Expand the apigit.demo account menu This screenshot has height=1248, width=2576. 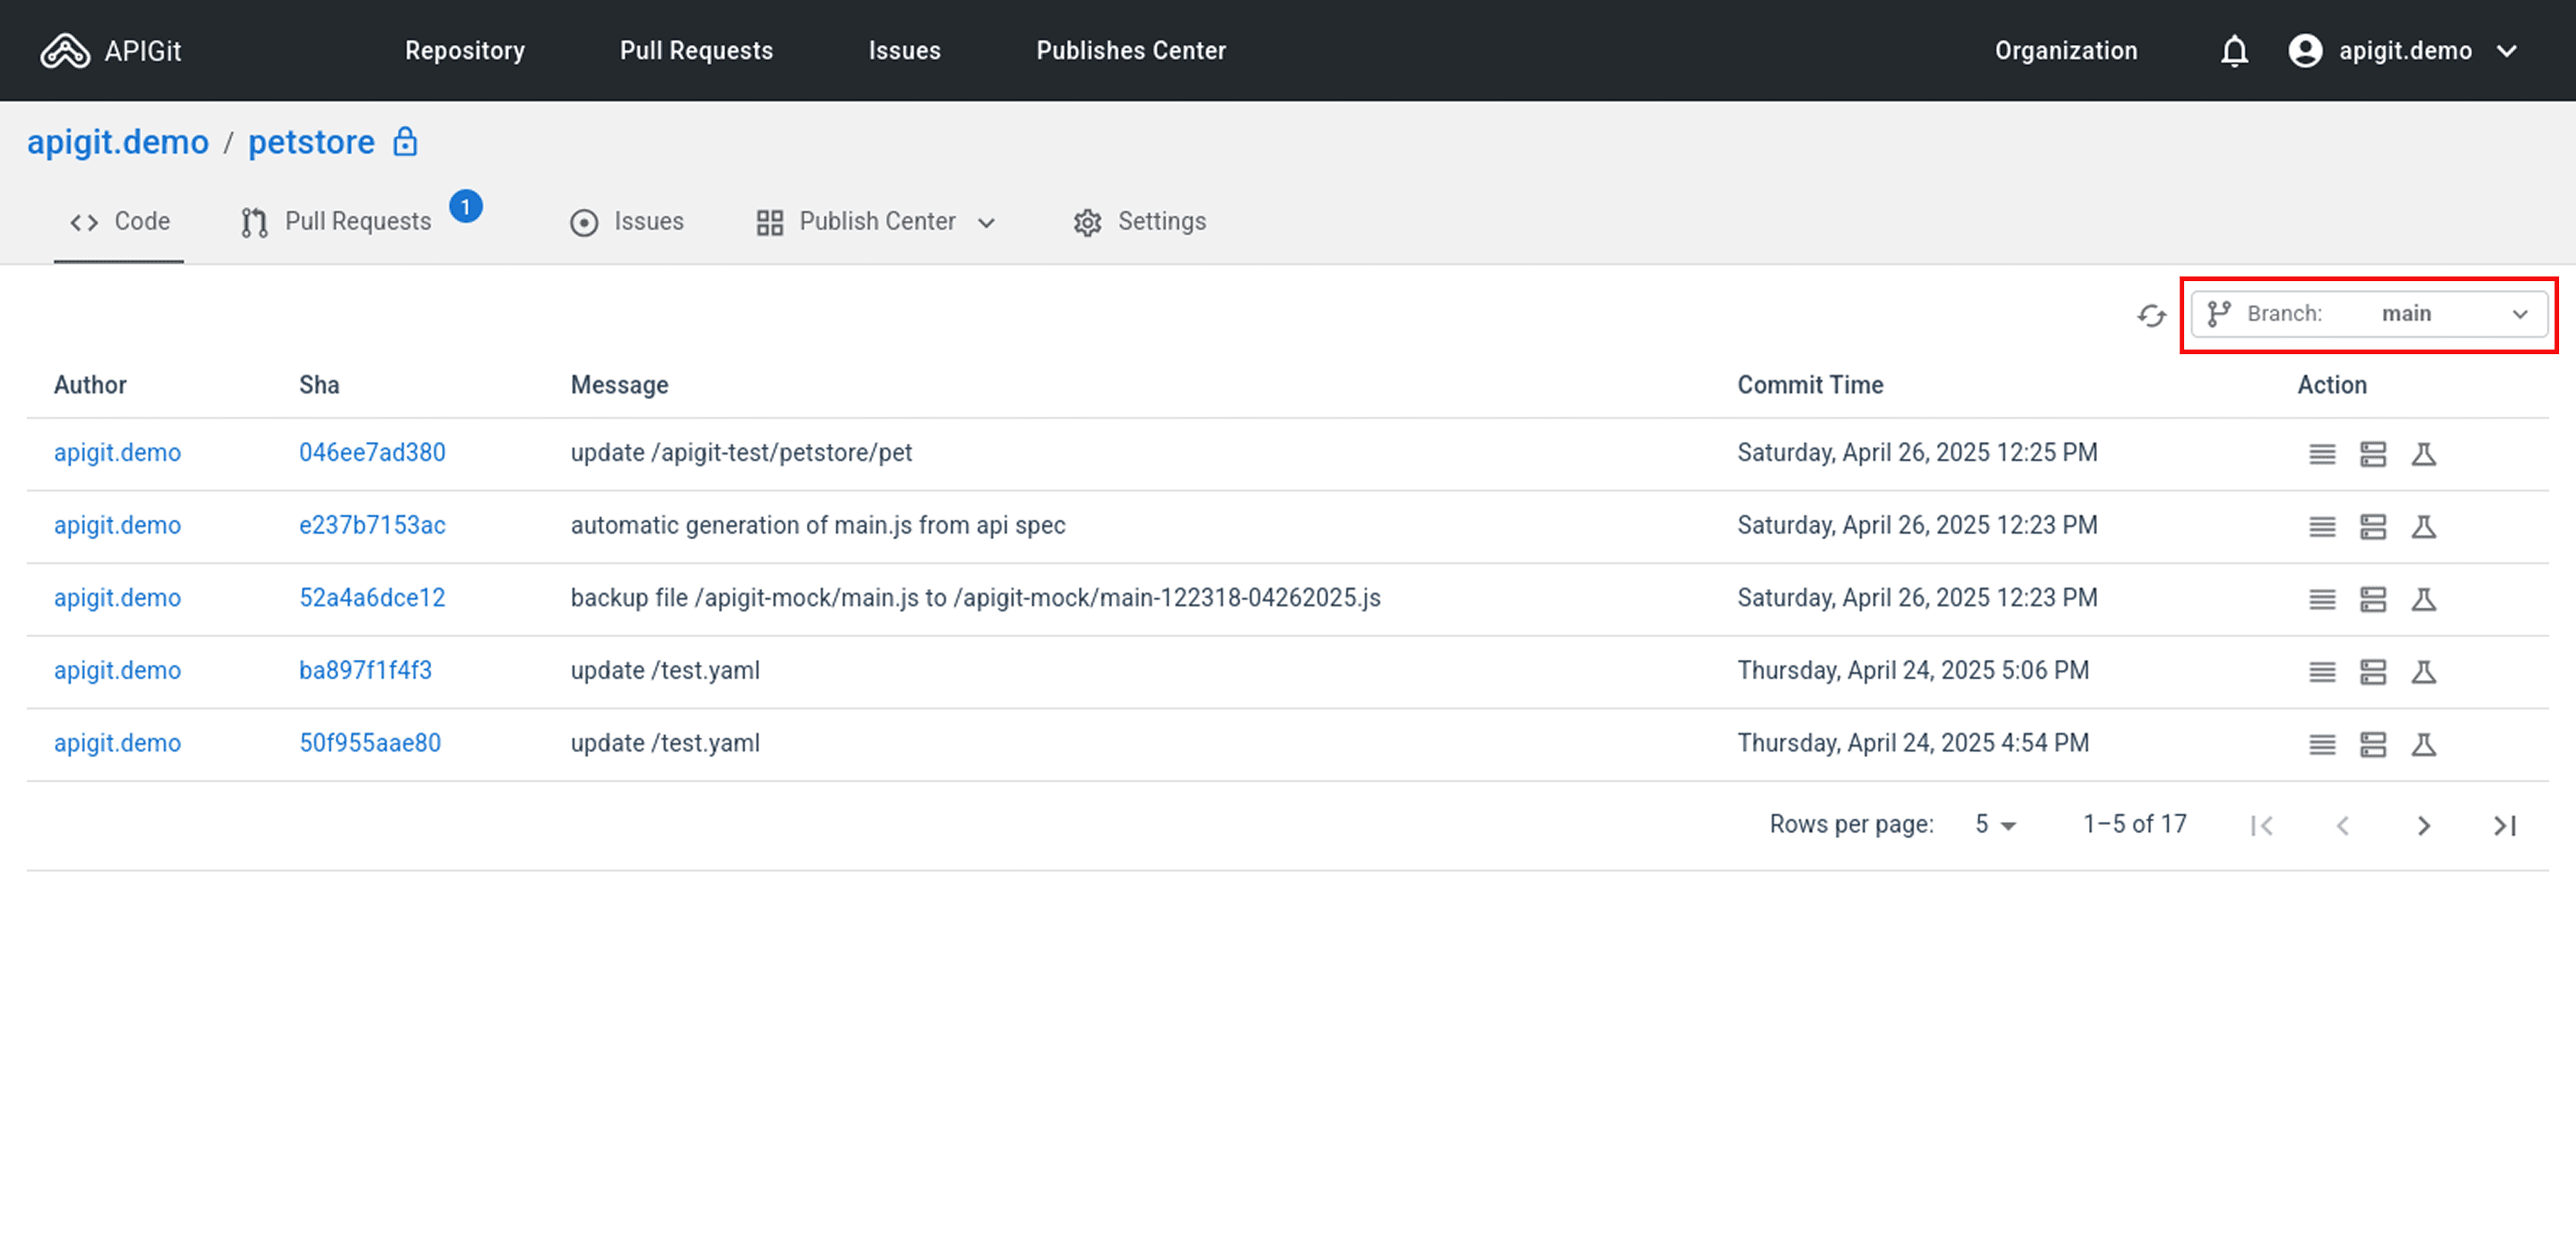[2506, 51]
